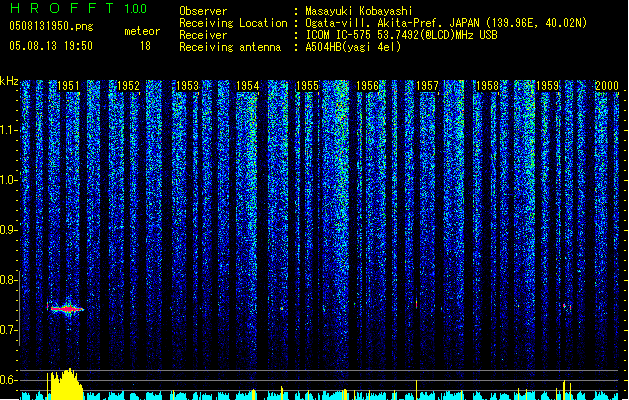Click the 1951 time marker
This screenshot has width=629, height=400.
coord(68,86)
